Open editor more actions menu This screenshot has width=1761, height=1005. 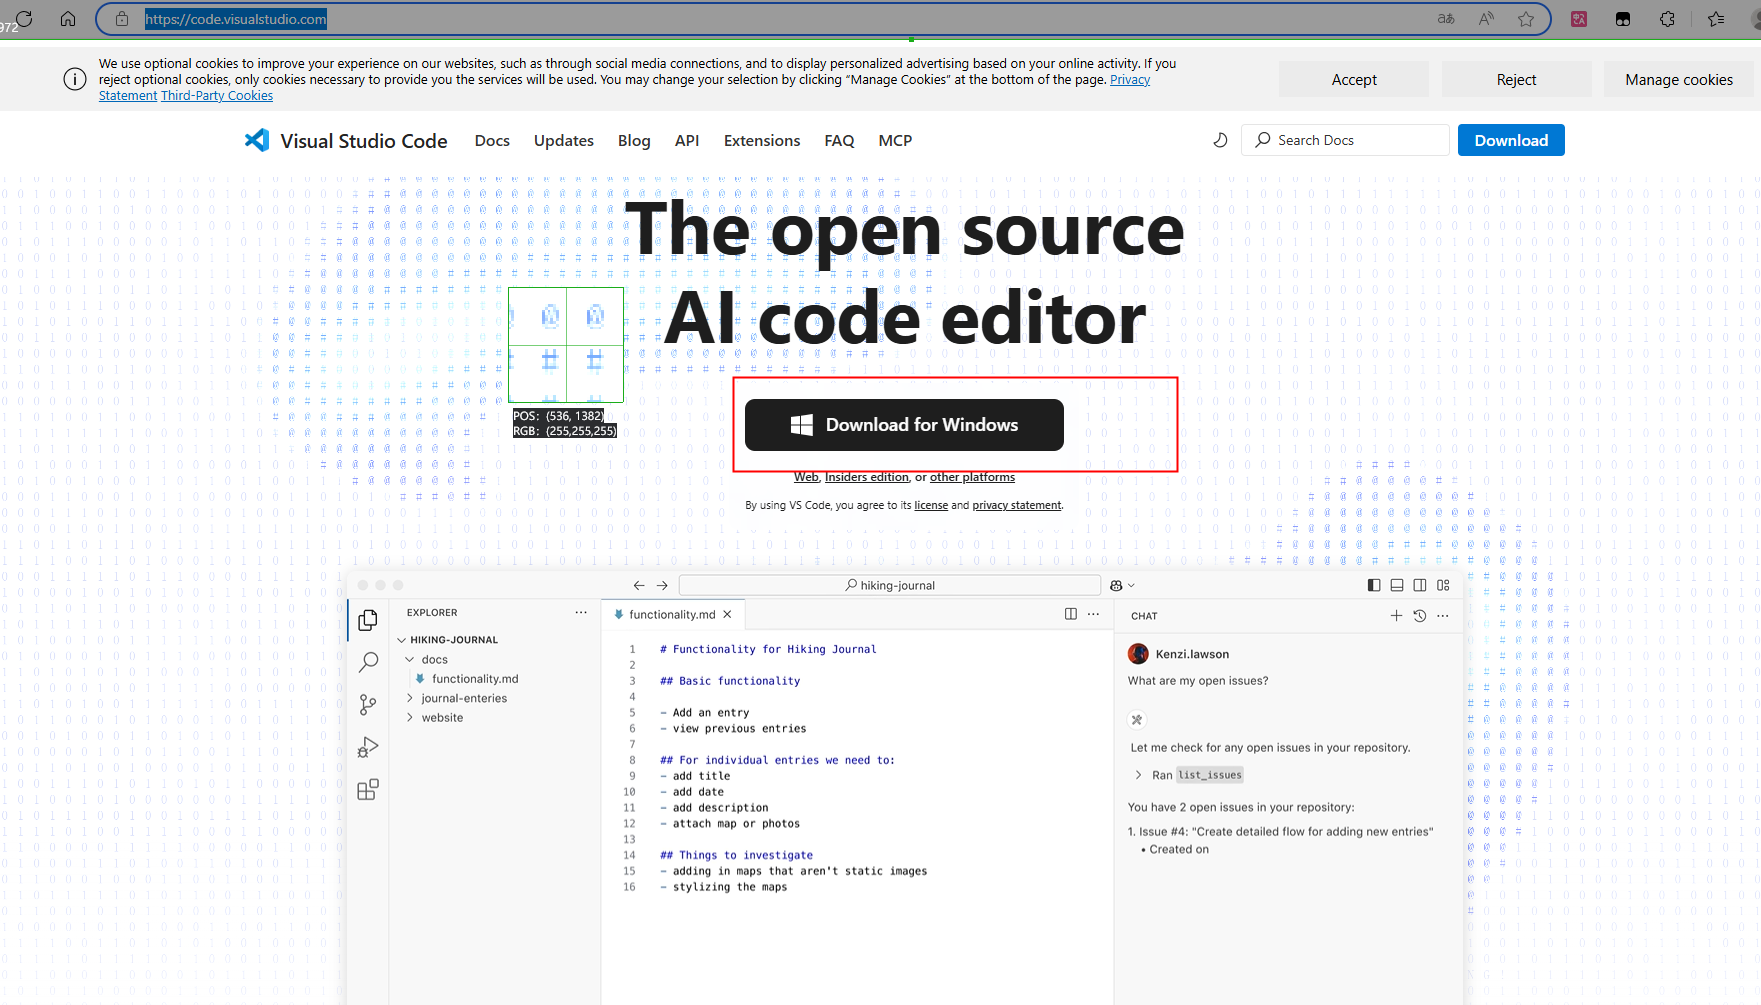click(x=1094, y=614)
